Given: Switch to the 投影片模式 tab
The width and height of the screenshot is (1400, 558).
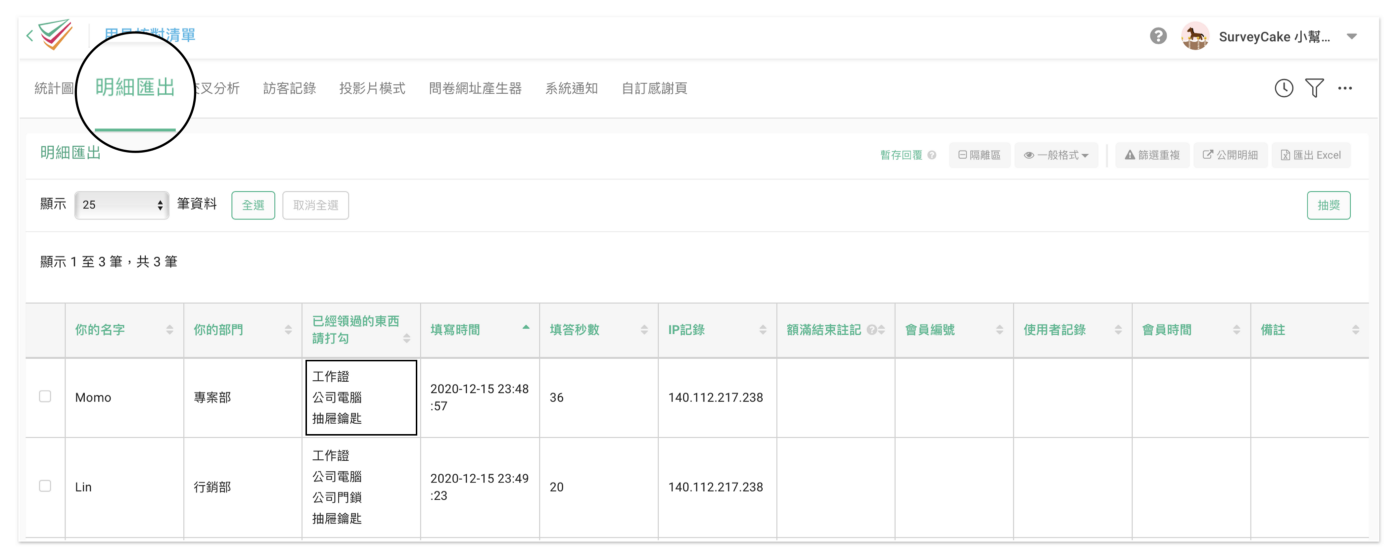Looking at the screenshot, I should [x=372, y=88].
